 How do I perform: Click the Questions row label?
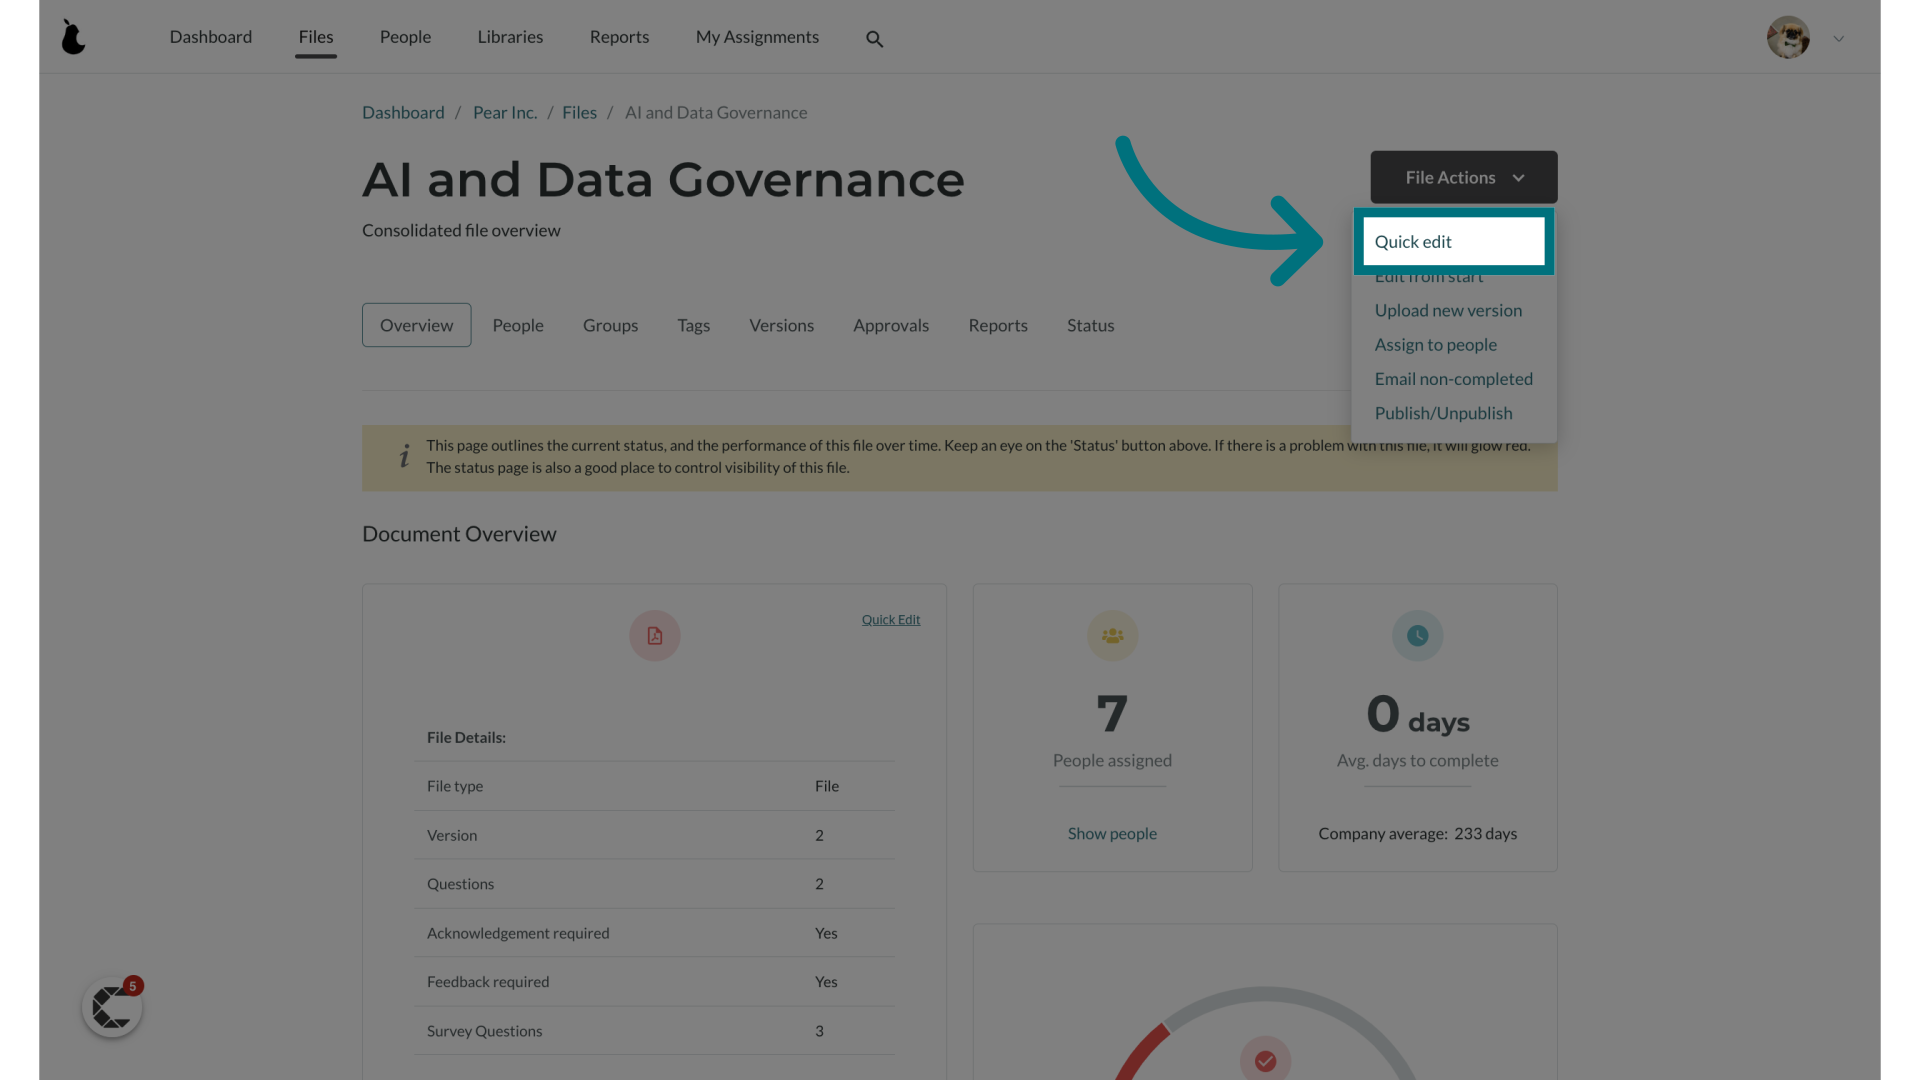460,884
